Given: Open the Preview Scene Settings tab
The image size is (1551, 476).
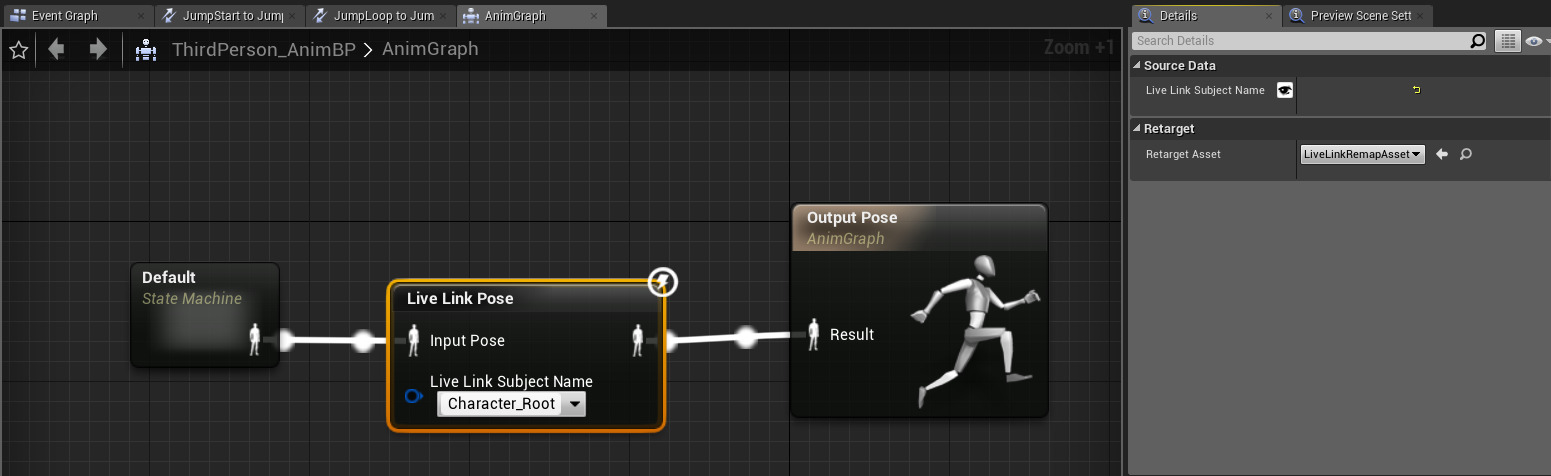Looking at the screenshot, I should point(1358,16).
